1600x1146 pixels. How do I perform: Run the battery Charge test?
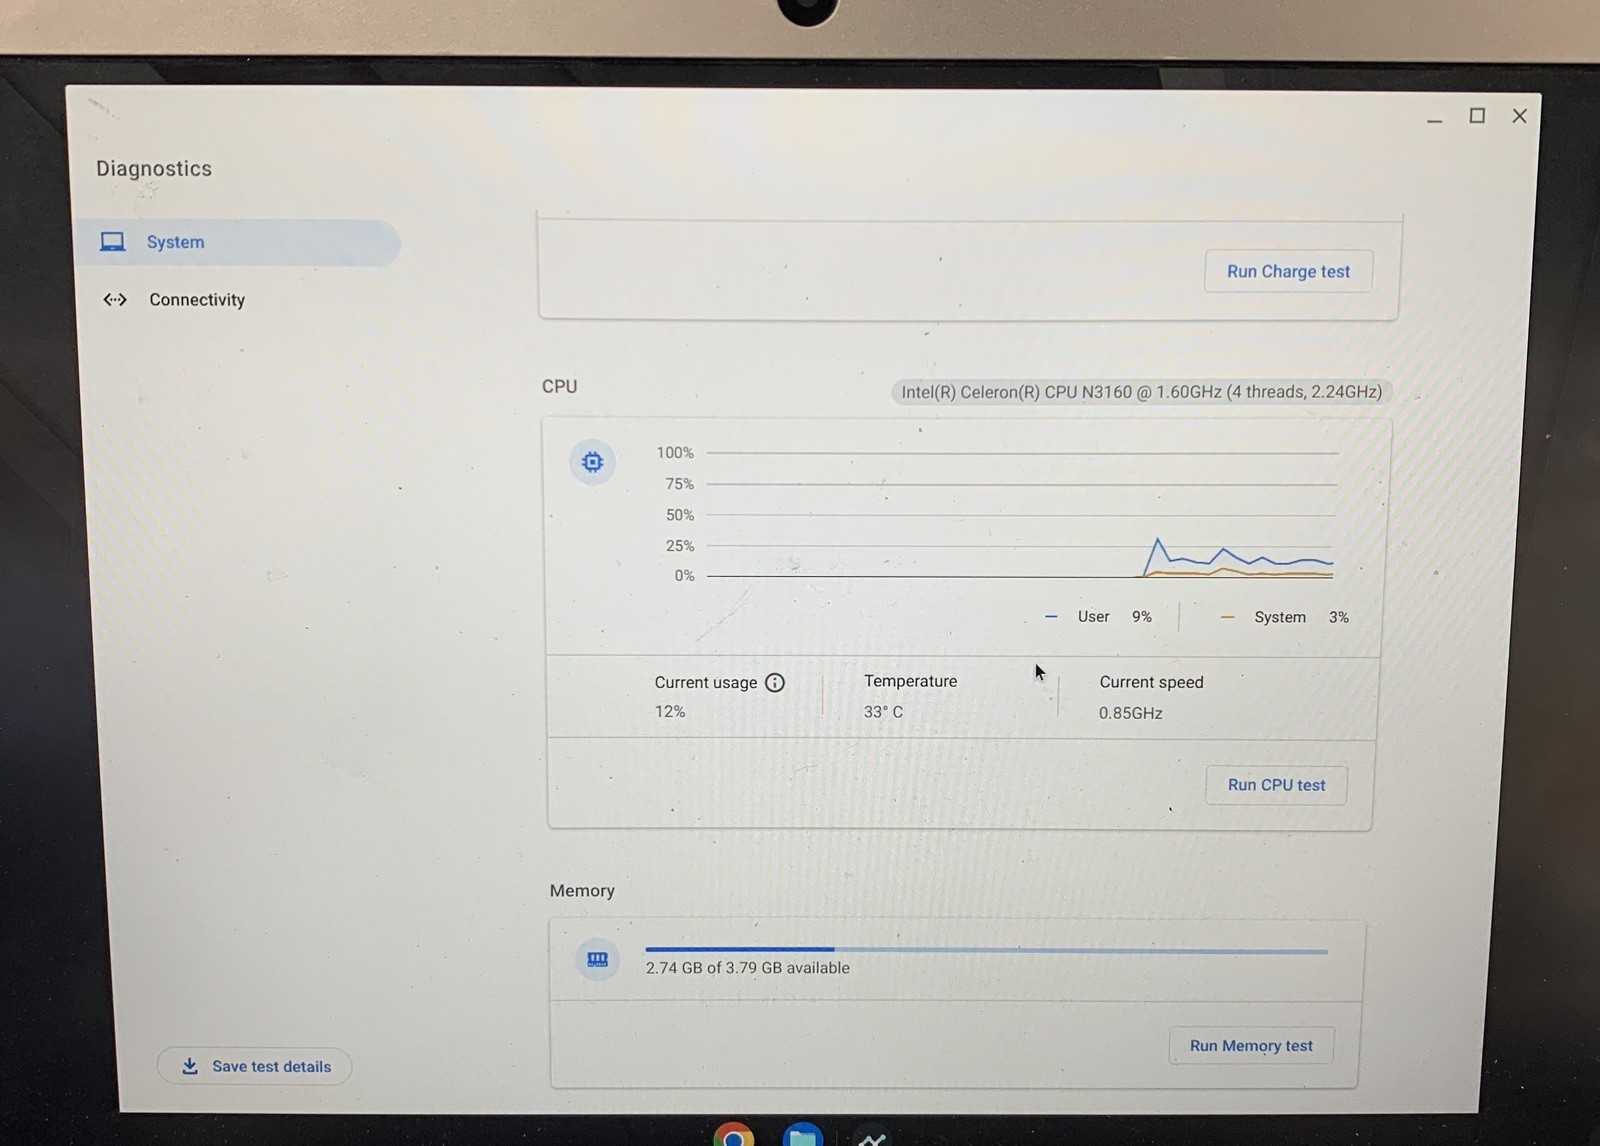(x=1288, y=271)
